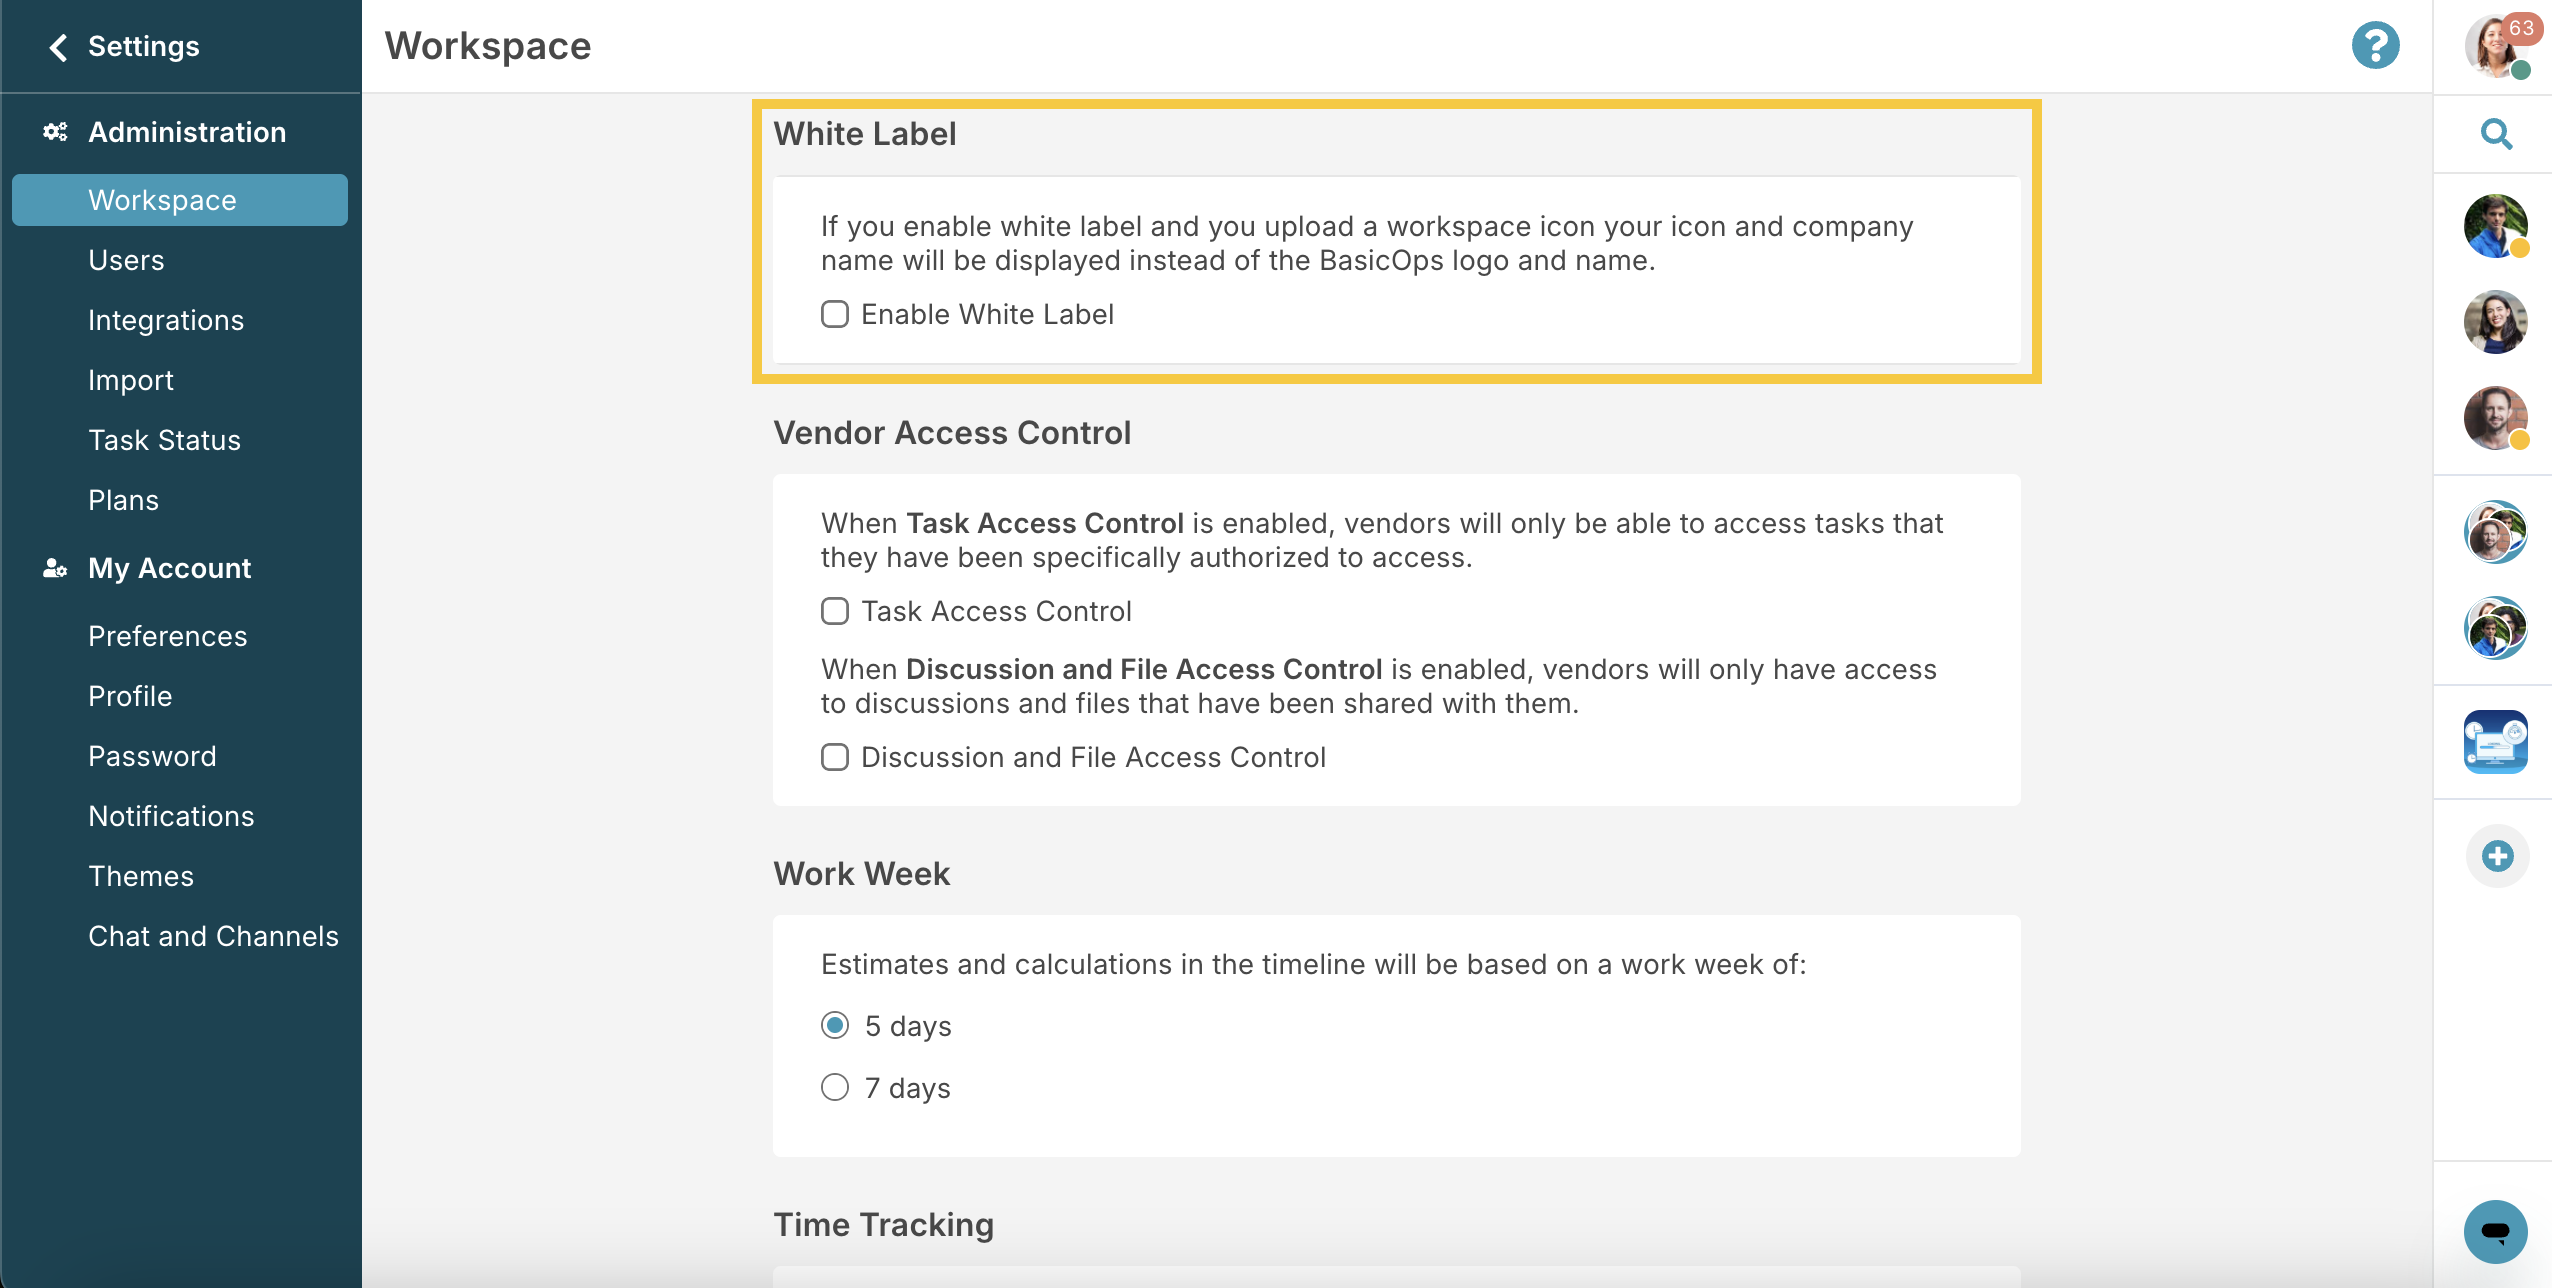Click the blue plus add icon
2552x1288 pixels.
tap(2497, 856)
